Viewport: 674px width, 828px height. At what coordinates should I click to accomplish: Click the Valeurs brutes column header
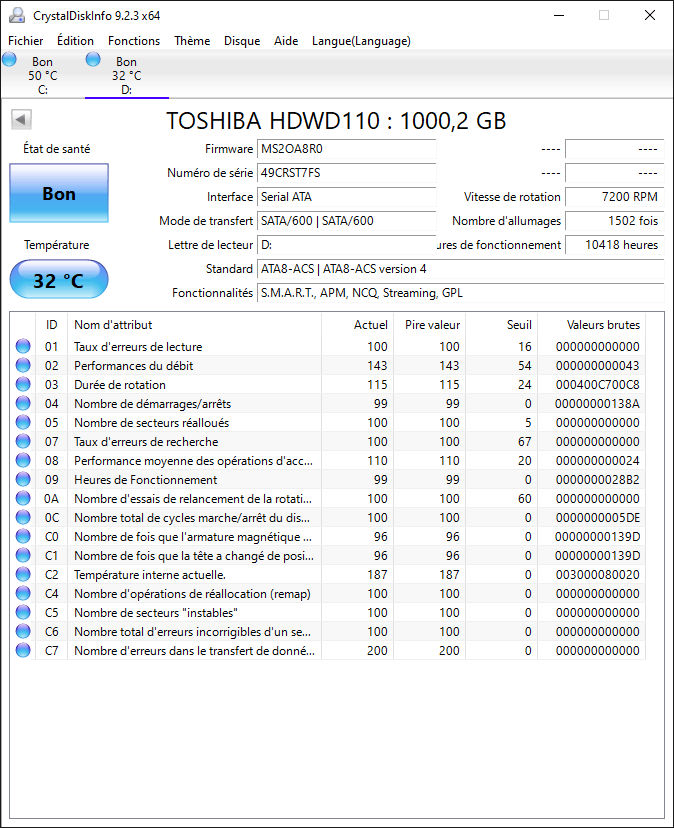[592, 325]
